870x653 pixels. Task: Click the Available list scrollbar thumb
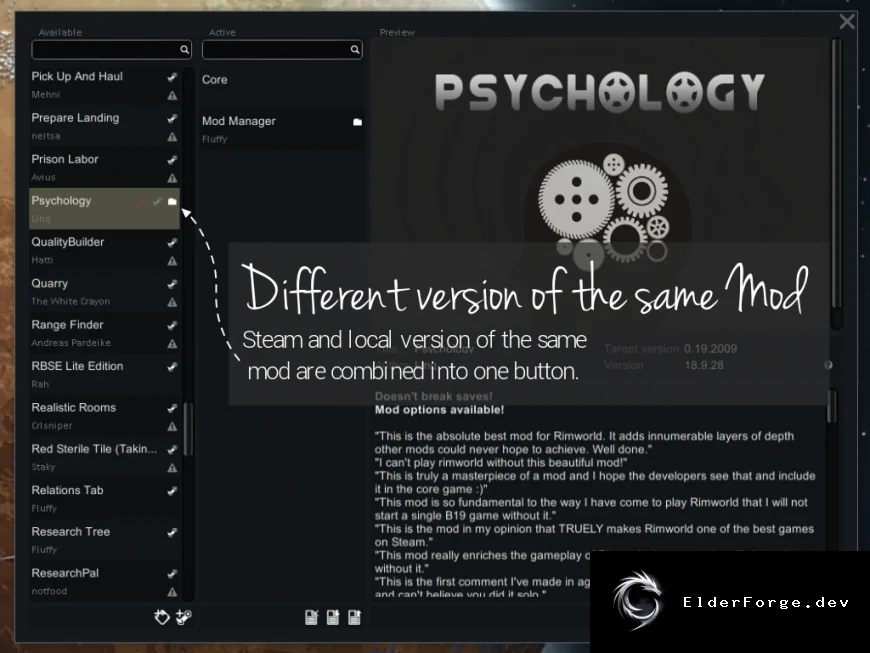tap(188, 429)
